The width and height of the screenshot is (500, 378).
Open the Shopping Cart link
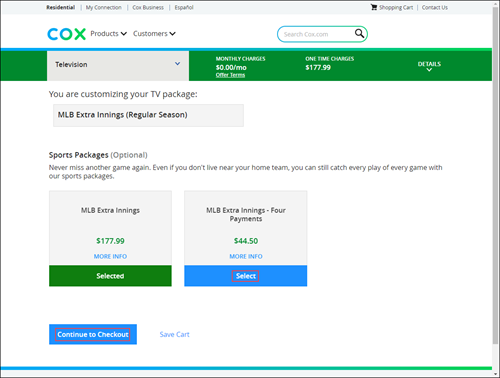[396, 7]
